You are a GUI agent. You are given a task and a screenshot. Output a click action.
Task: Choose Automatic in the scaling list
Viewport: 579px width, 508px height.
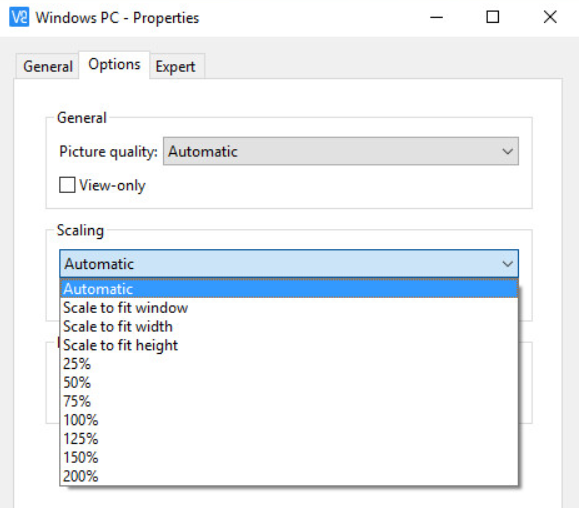click(289, 289)
